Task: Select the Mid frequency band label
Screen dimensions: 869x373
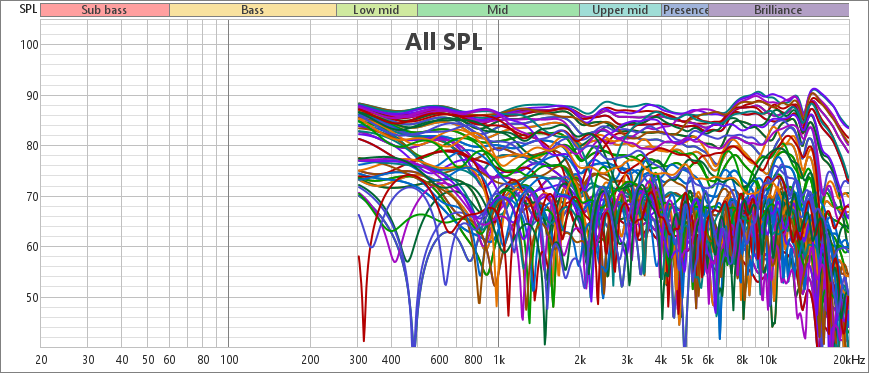Action: [x=498, y=10]
